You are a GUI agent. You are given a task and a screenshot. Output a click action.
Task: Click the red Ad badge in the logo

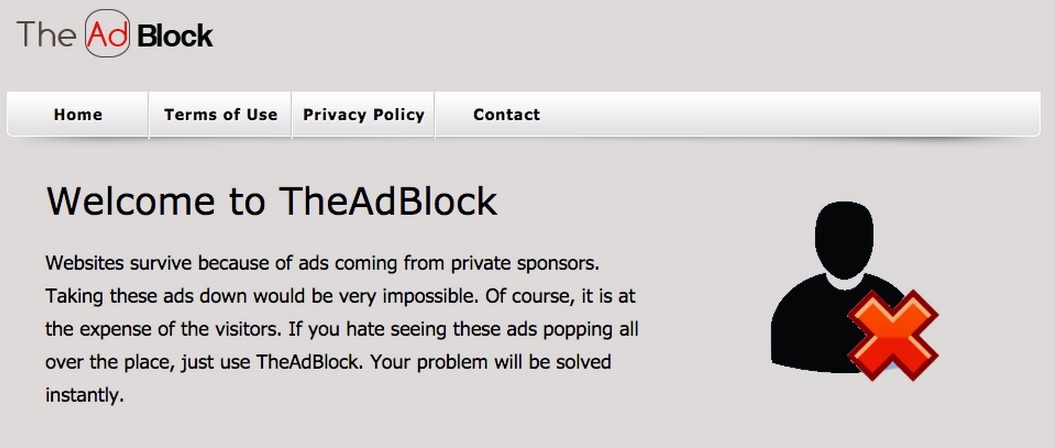tap(108, 34)
